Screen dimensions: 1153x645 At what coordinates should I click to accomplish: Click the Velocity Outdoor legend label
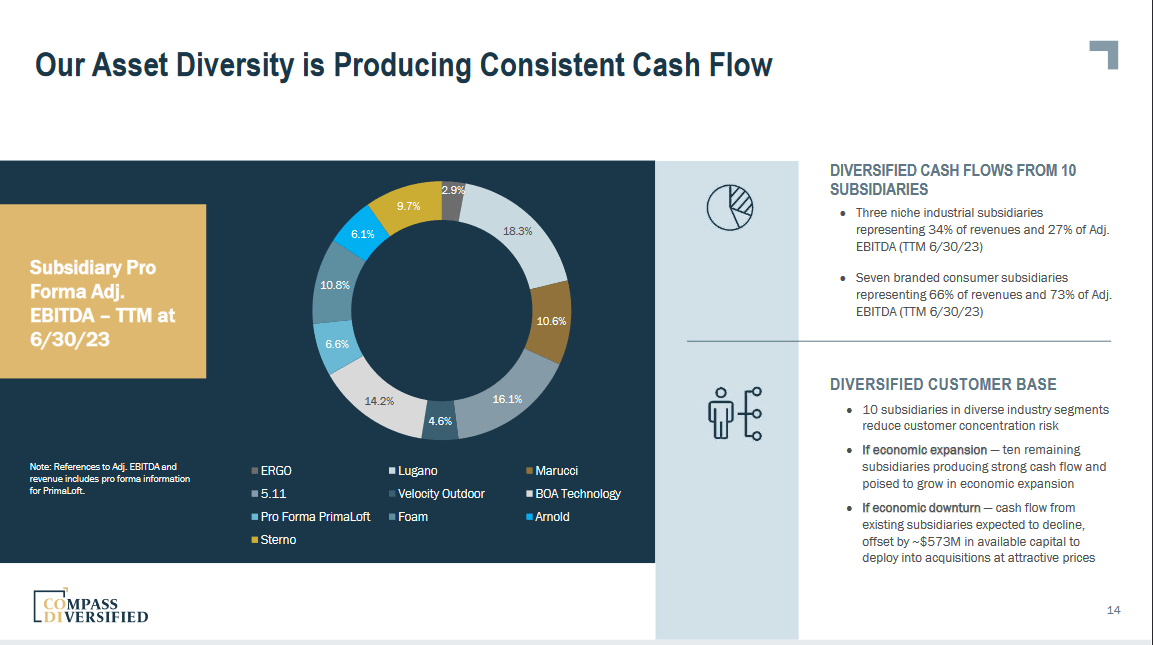[x=444, y=493]
